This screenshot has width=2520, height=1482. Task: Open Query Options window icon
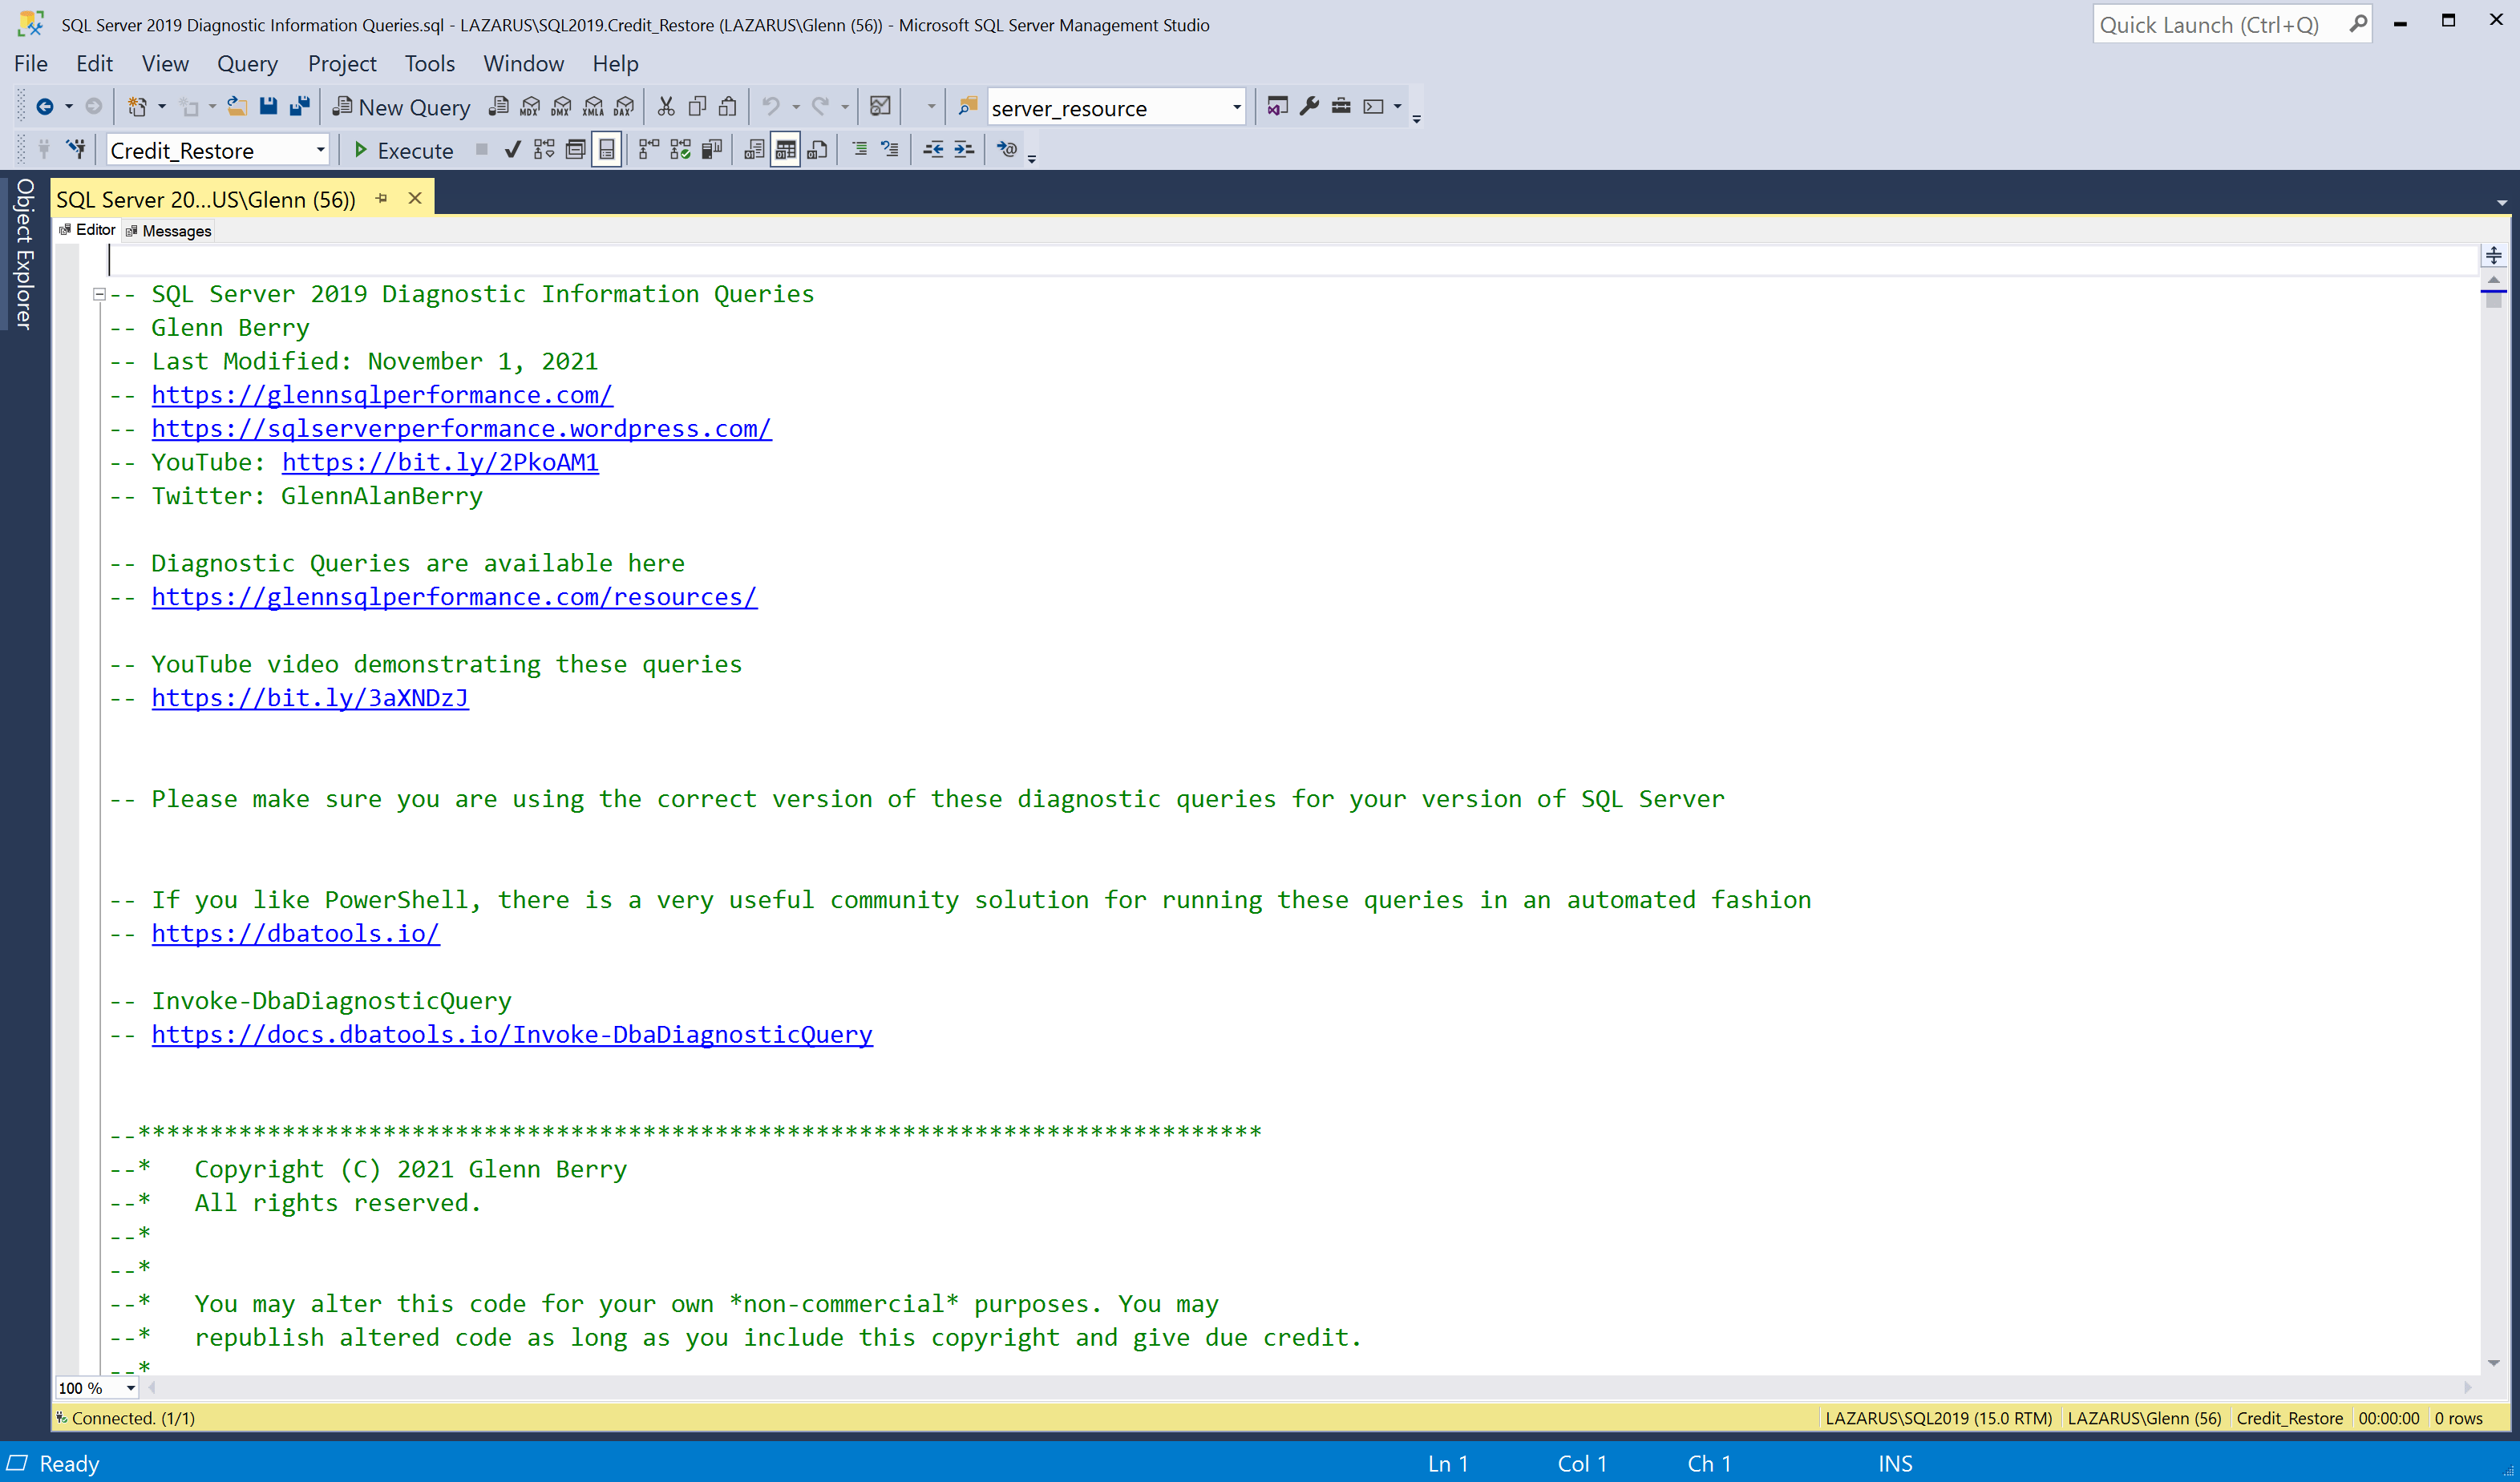[575, 150]
